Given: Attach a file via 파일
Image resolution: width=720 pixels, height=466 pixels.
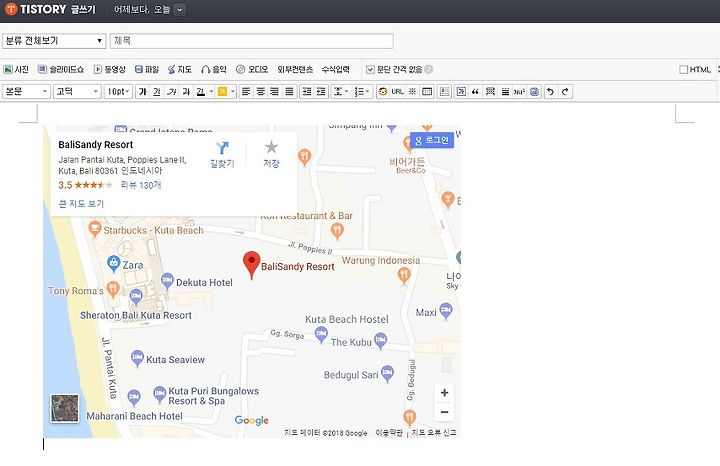Looking at the screenshot, I should tap(147, 69).
